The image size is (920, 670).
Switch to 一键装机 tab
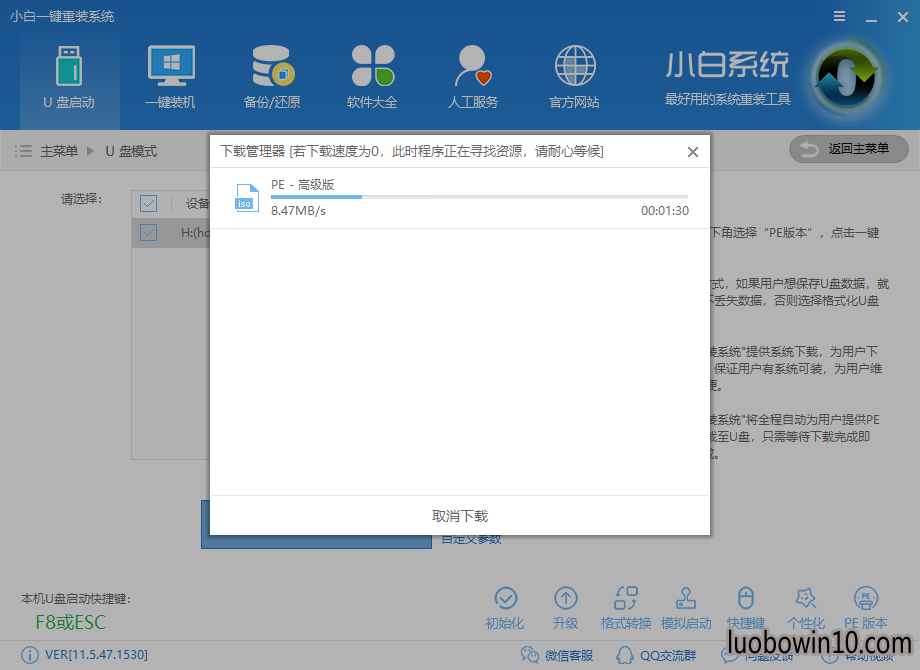(x=170, y=78)
